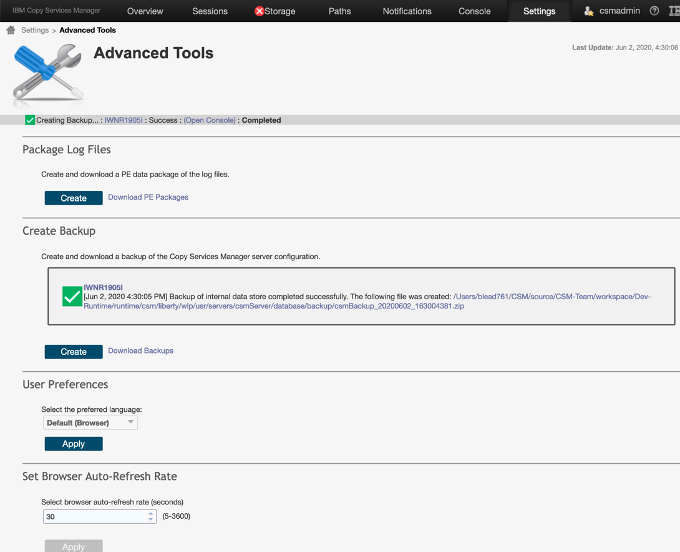Create a PE log package
The height and width of the screenshot is (552, 680).
coord(74,198)
